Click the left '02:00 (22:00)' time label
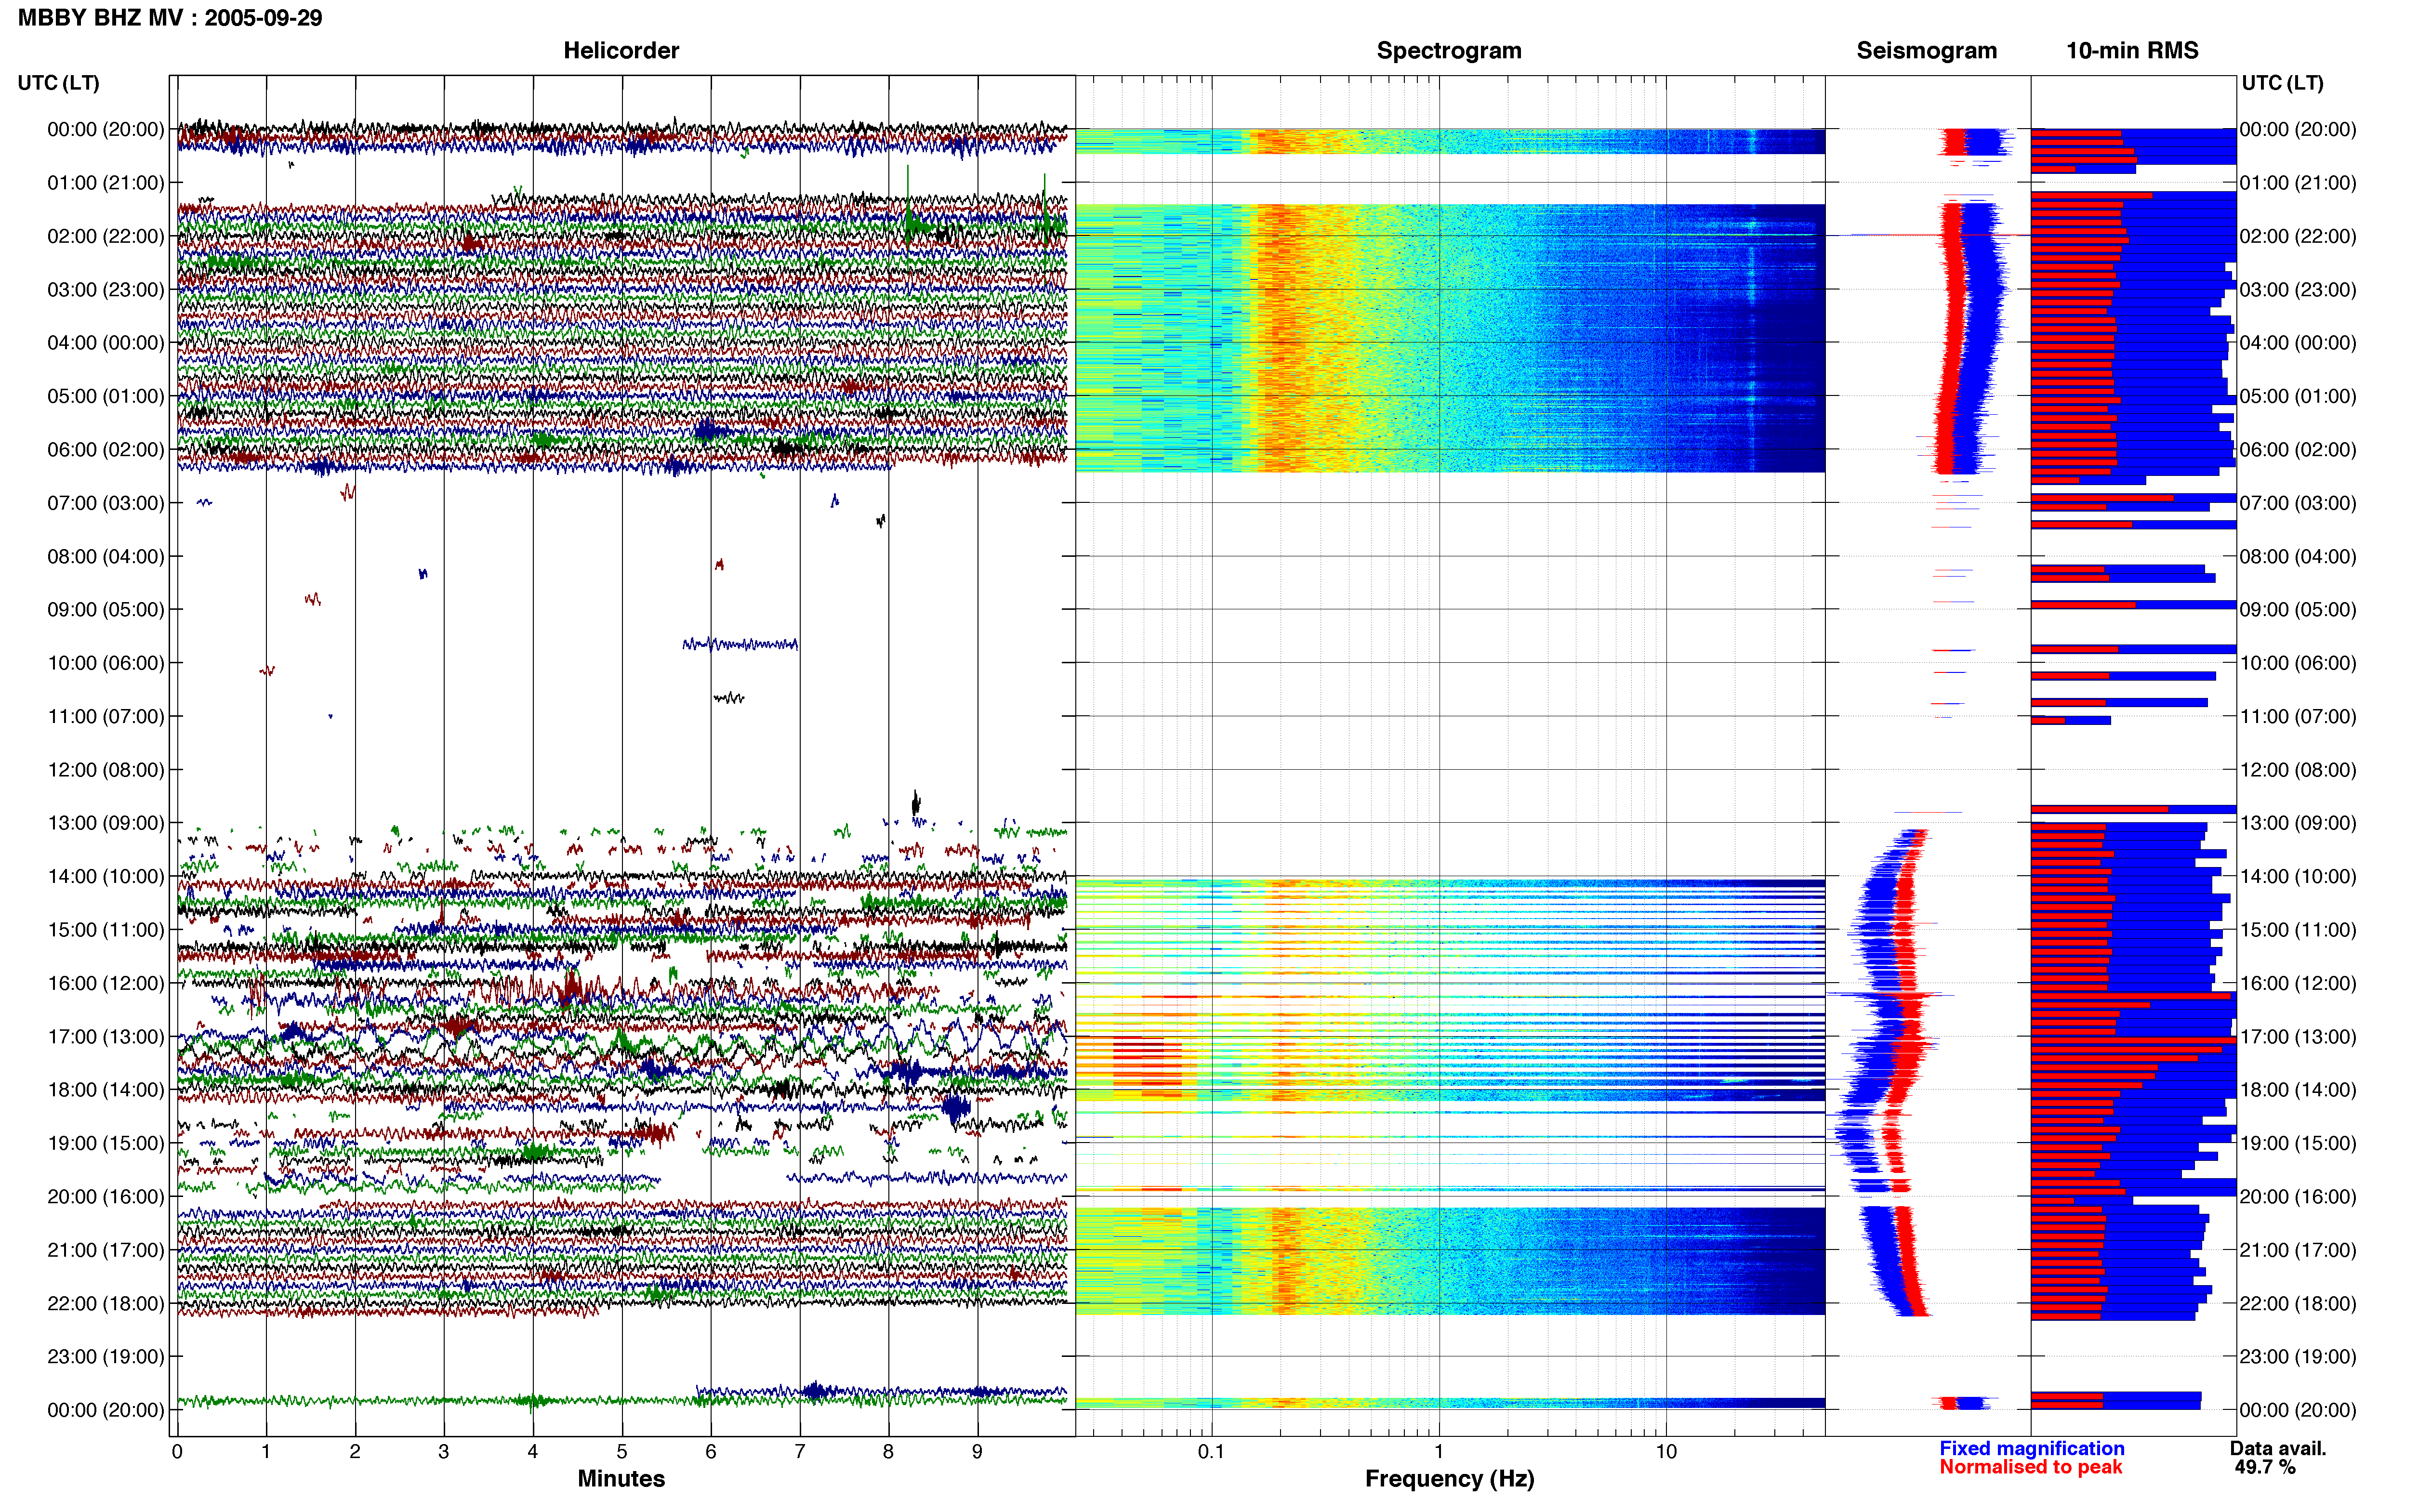 point(105,236)
